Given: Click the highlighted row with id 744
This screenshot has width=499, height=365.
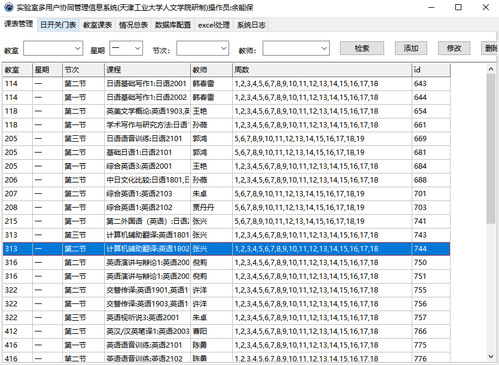Looking at the screenshot, I should (226, 249).
